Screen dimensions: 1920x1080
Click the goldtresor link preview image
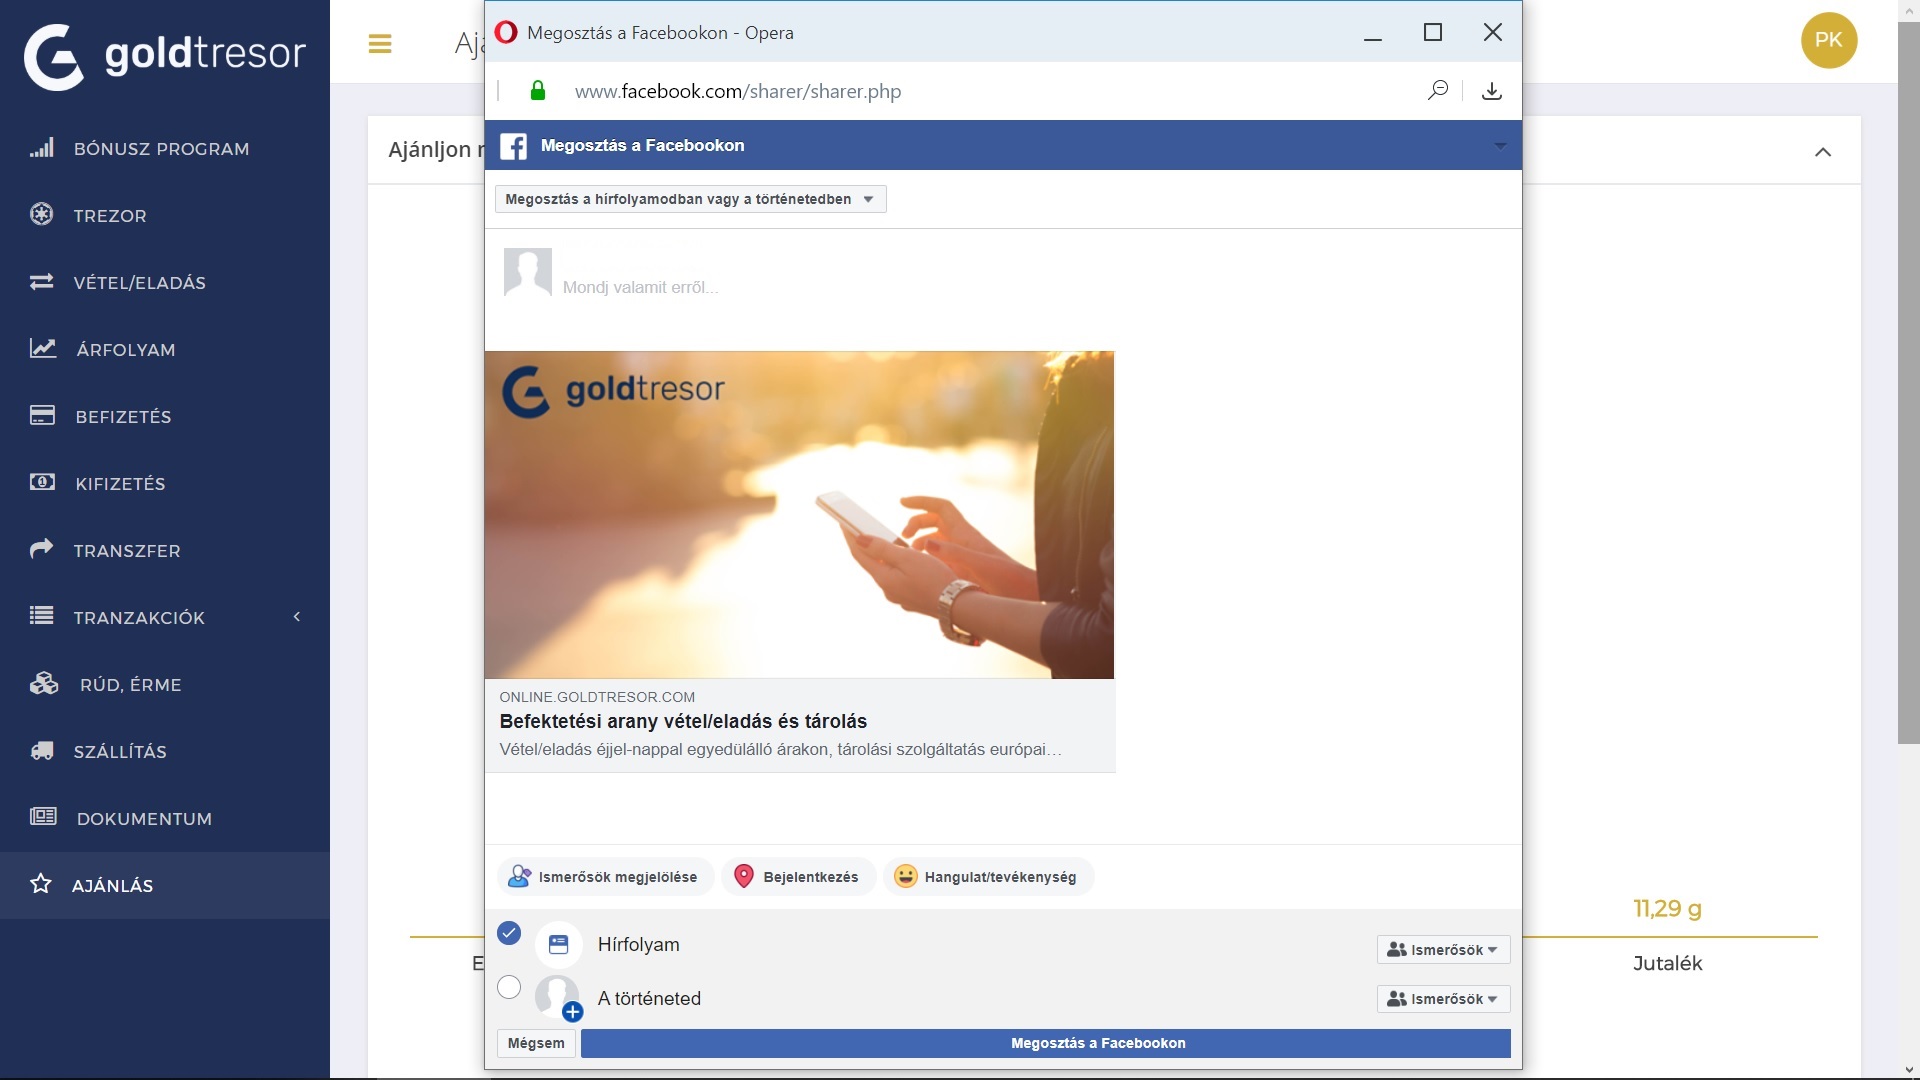coord(799,514)
